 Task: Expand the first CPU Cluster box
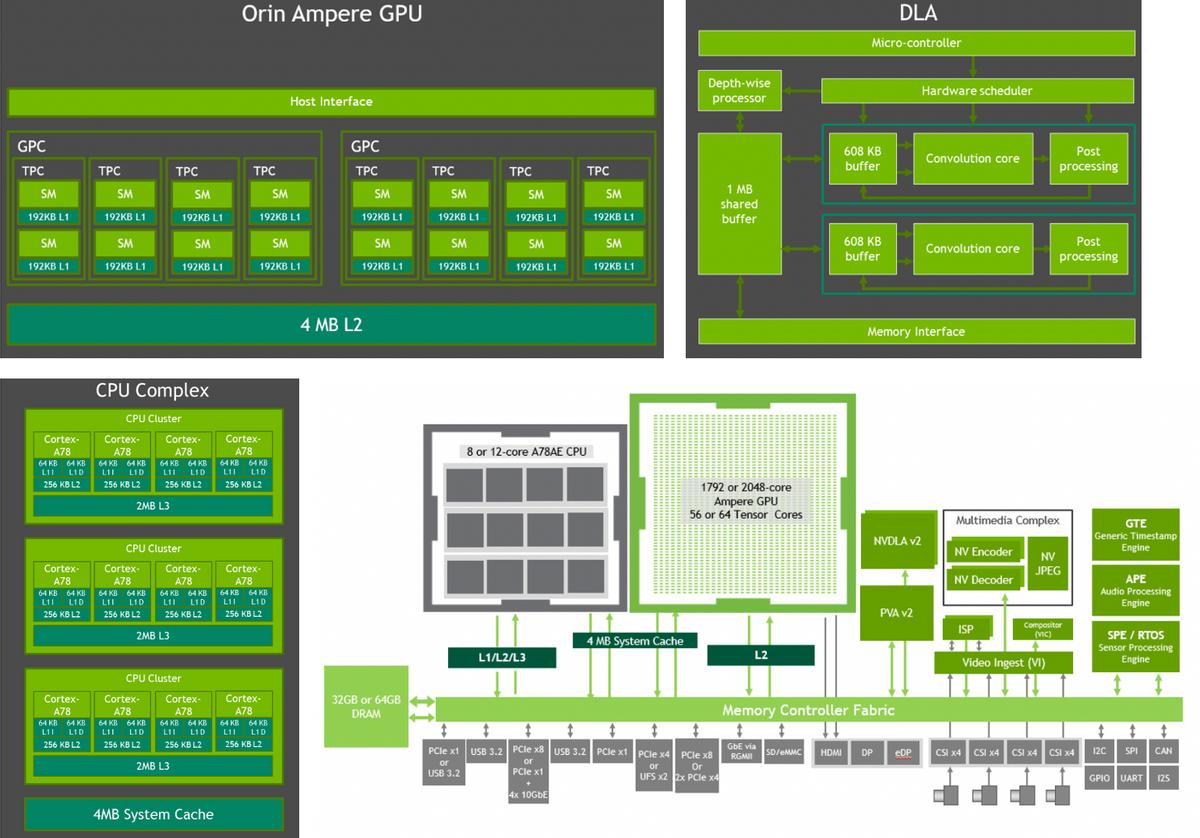click(x=152, y=418)
